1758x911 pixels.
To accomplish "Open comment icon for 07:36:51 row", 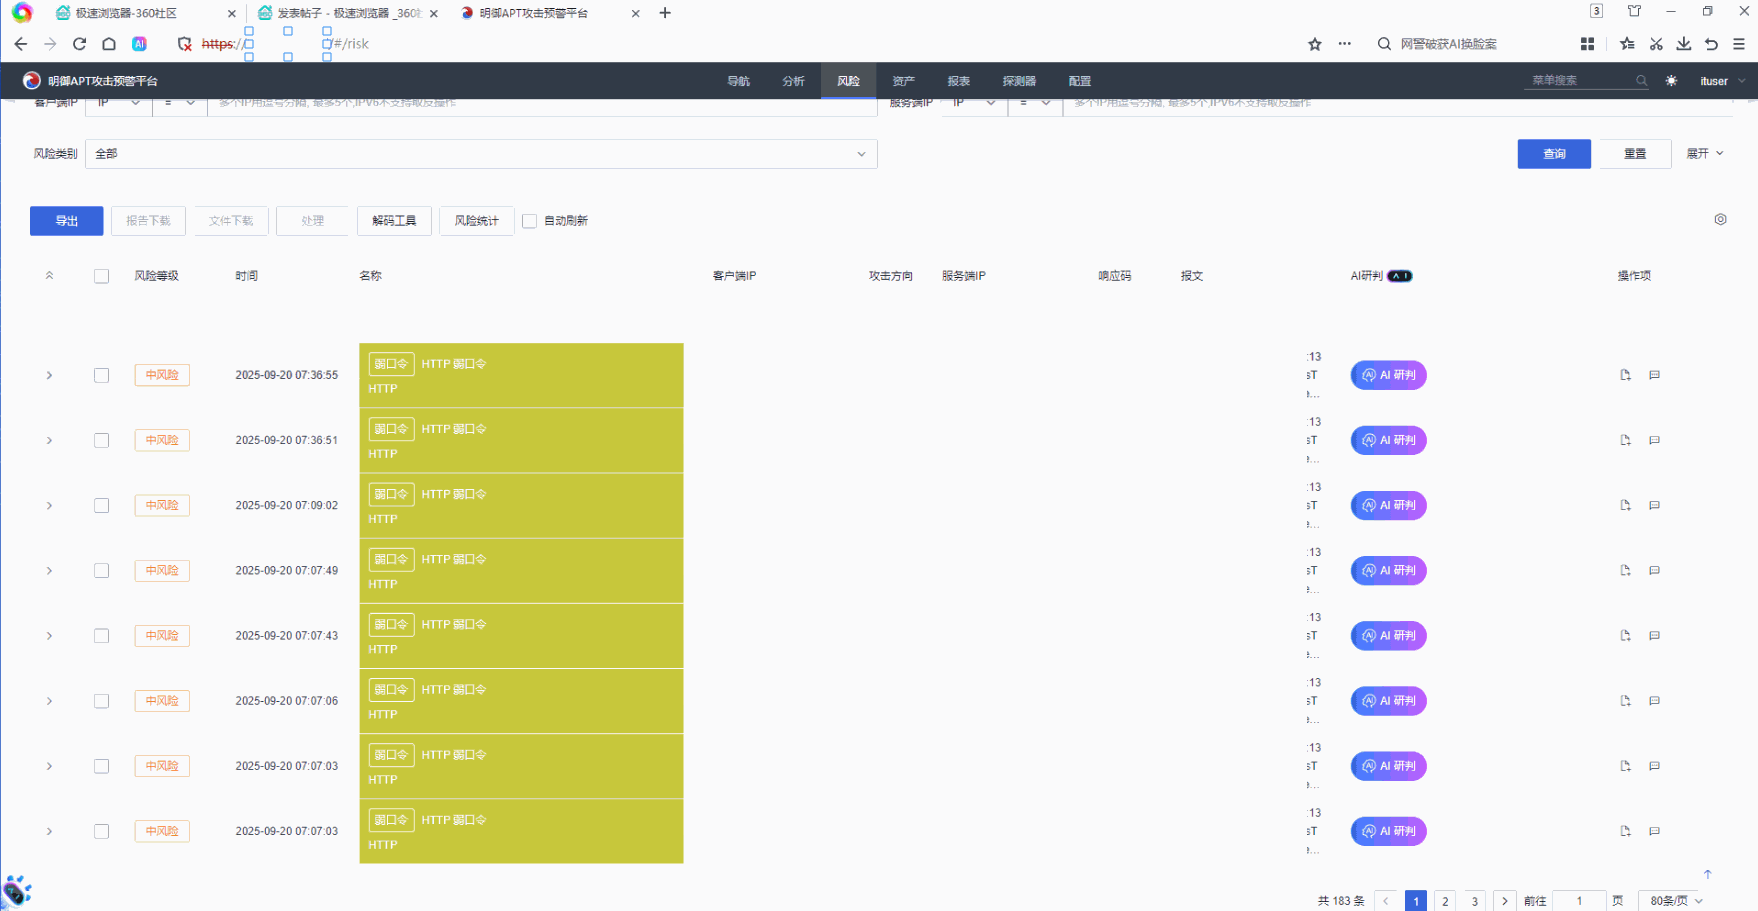I will tap(1654, 440).
